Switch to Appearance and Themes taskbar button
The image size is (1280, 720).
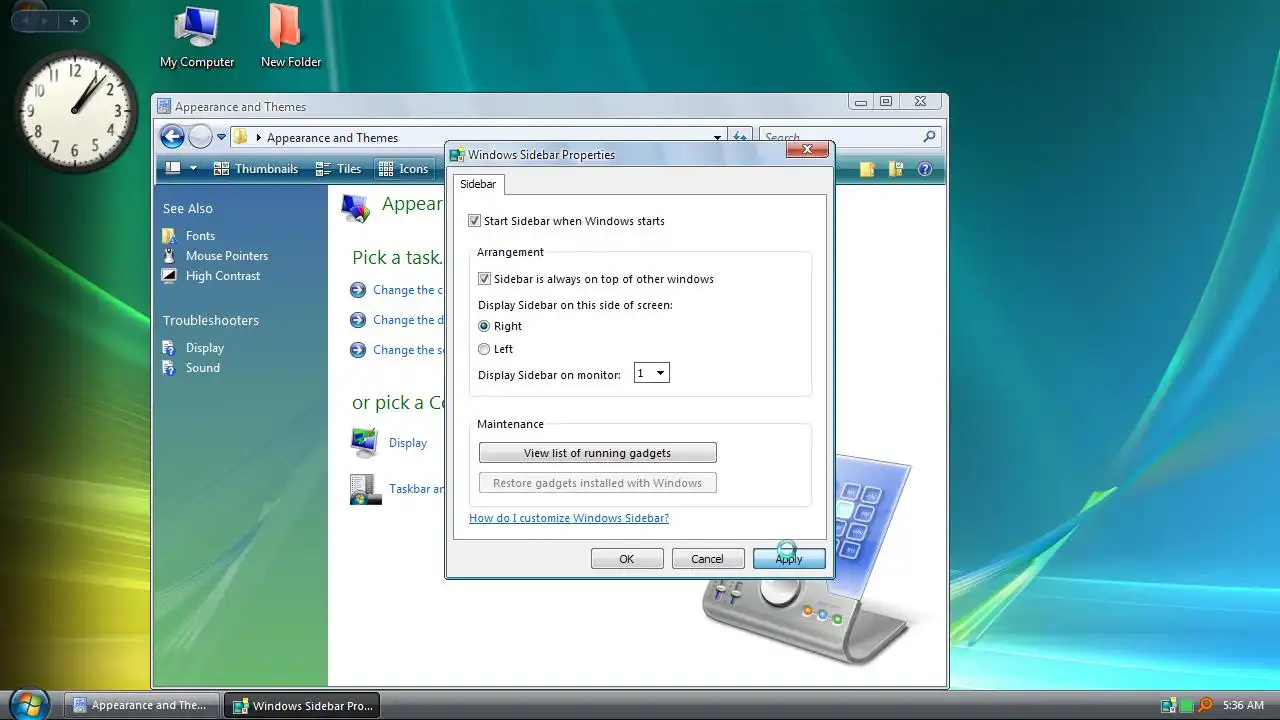click(x=140, y=705)
